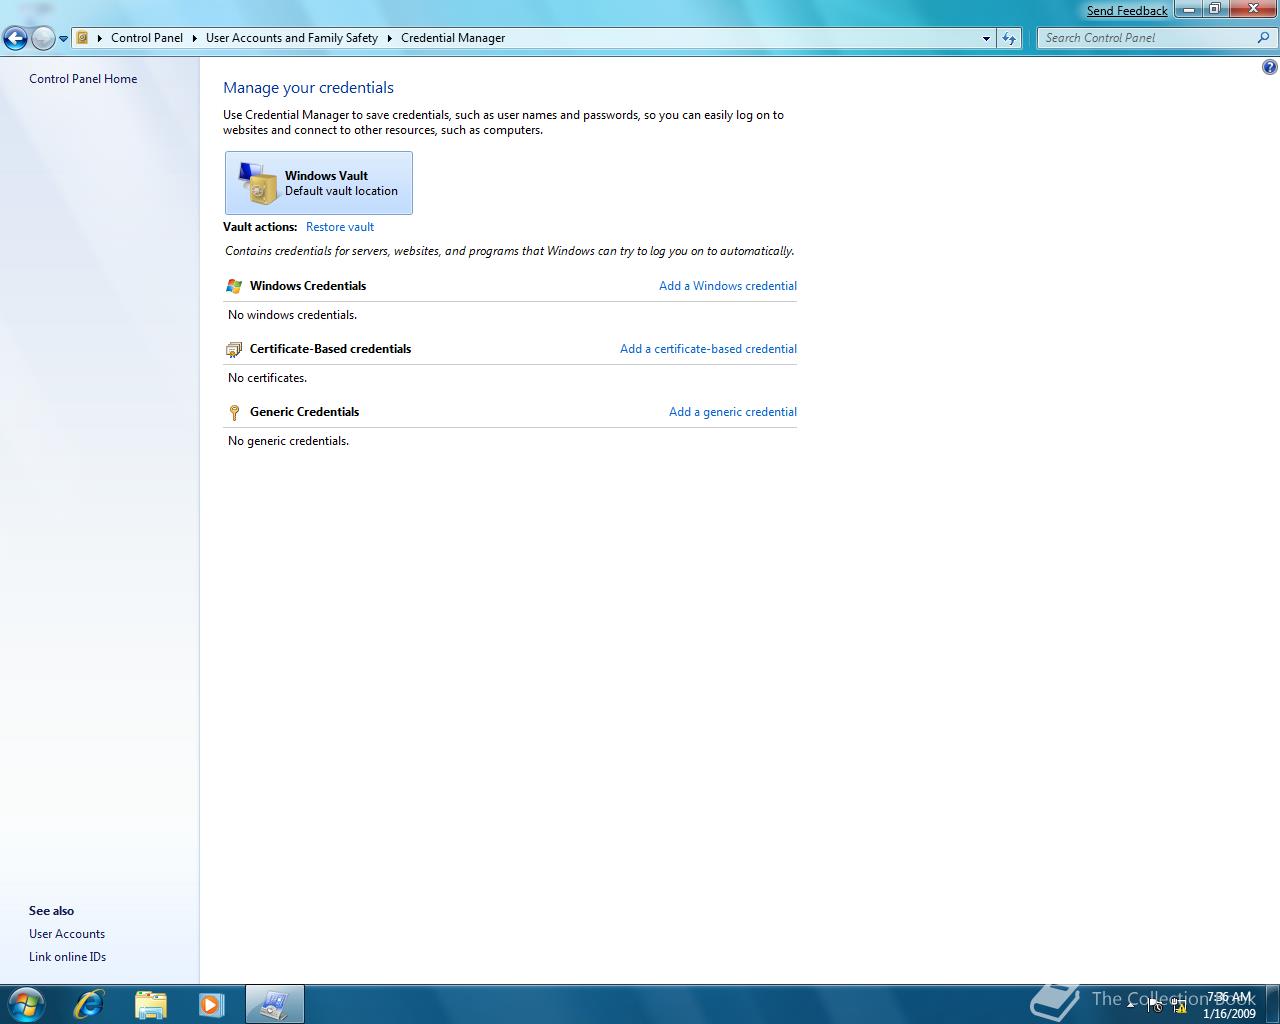Open the Help question mark icon
Screen dimensions: 1280x1024
(x=1270, y=68)
